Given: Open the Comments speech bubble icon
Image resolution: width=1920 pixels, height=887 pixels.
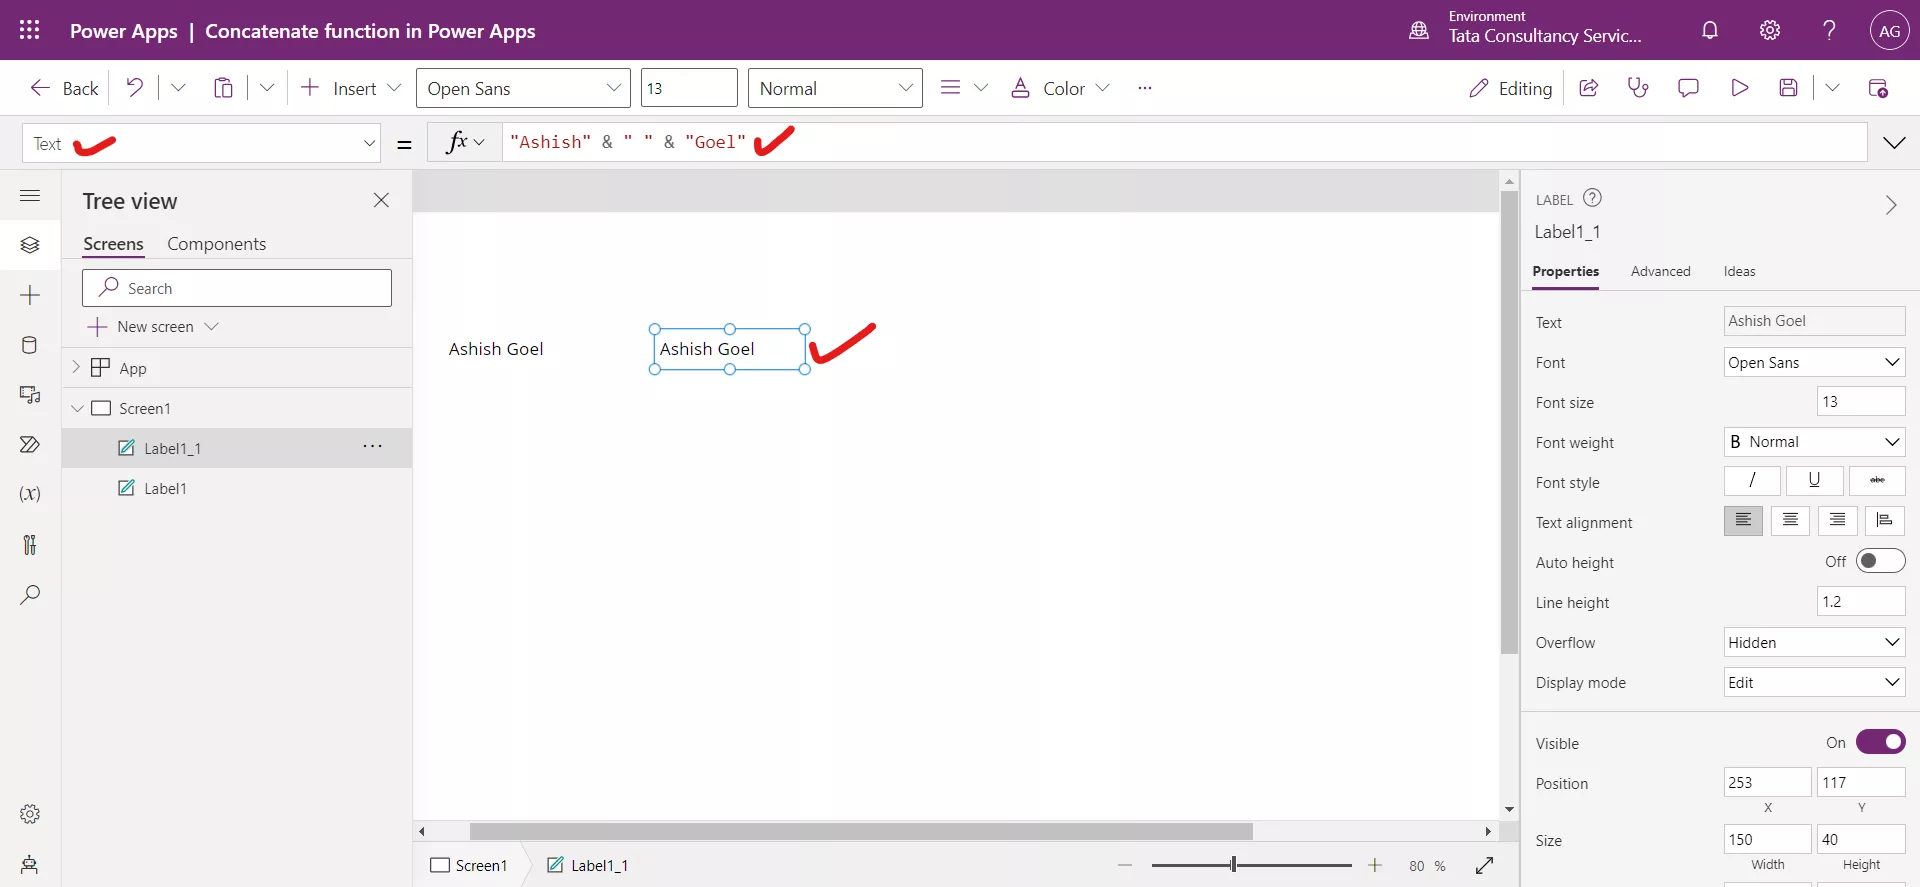Looking at the screenshot, I should tap(1688, 88).
